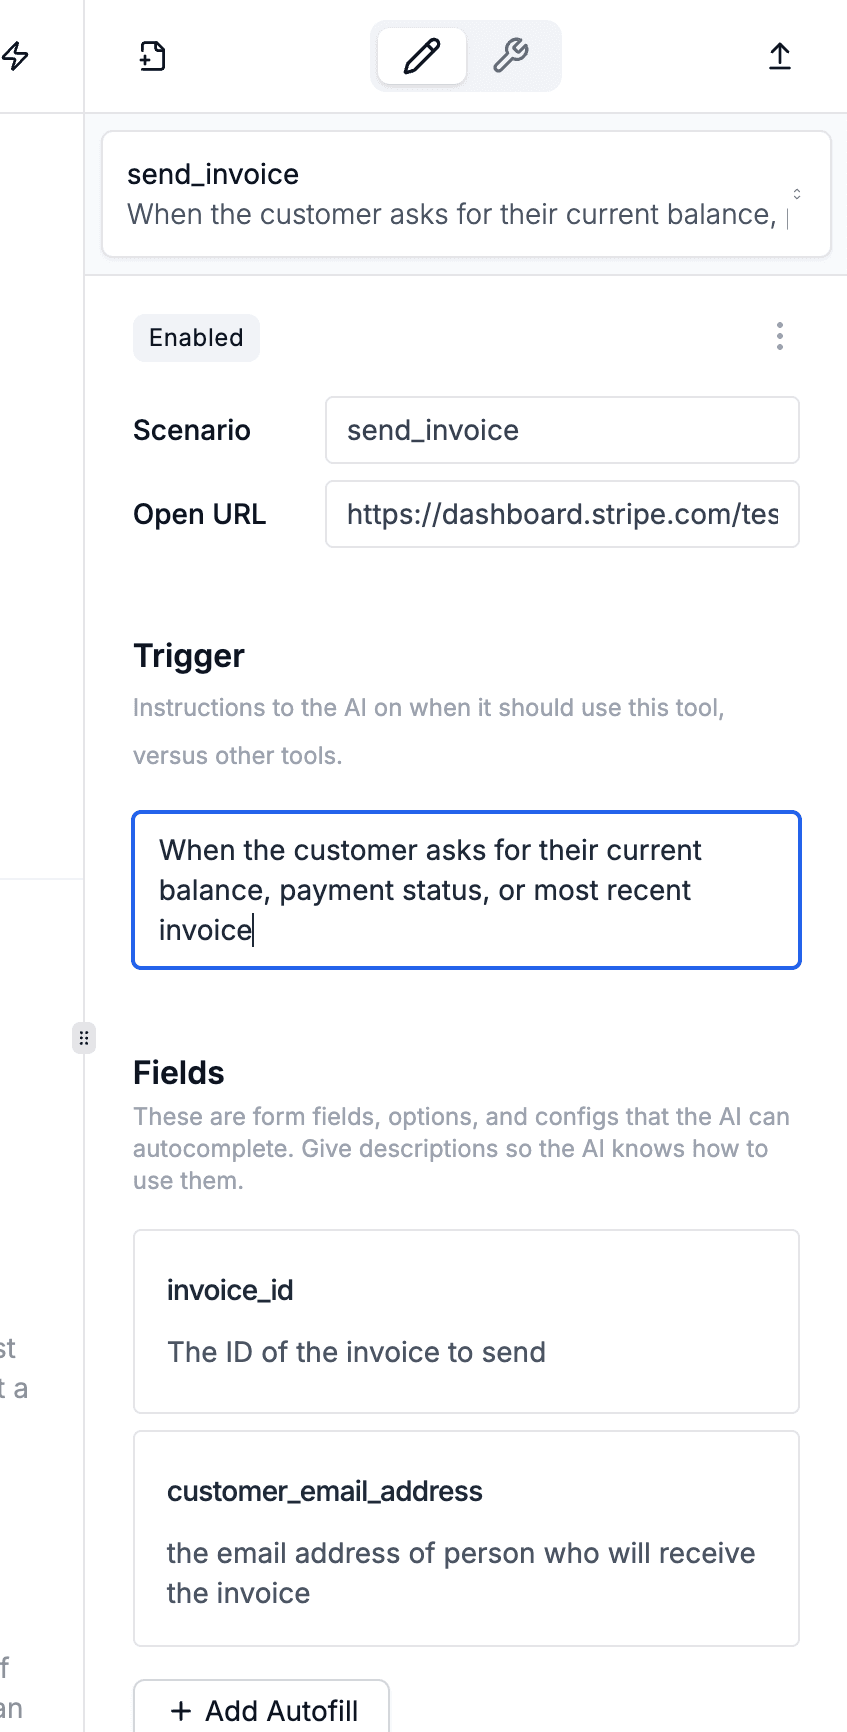Click inside the Open URL input field
The height and width of the screenshot is (1732, 847).
click(x=562, y=514)
